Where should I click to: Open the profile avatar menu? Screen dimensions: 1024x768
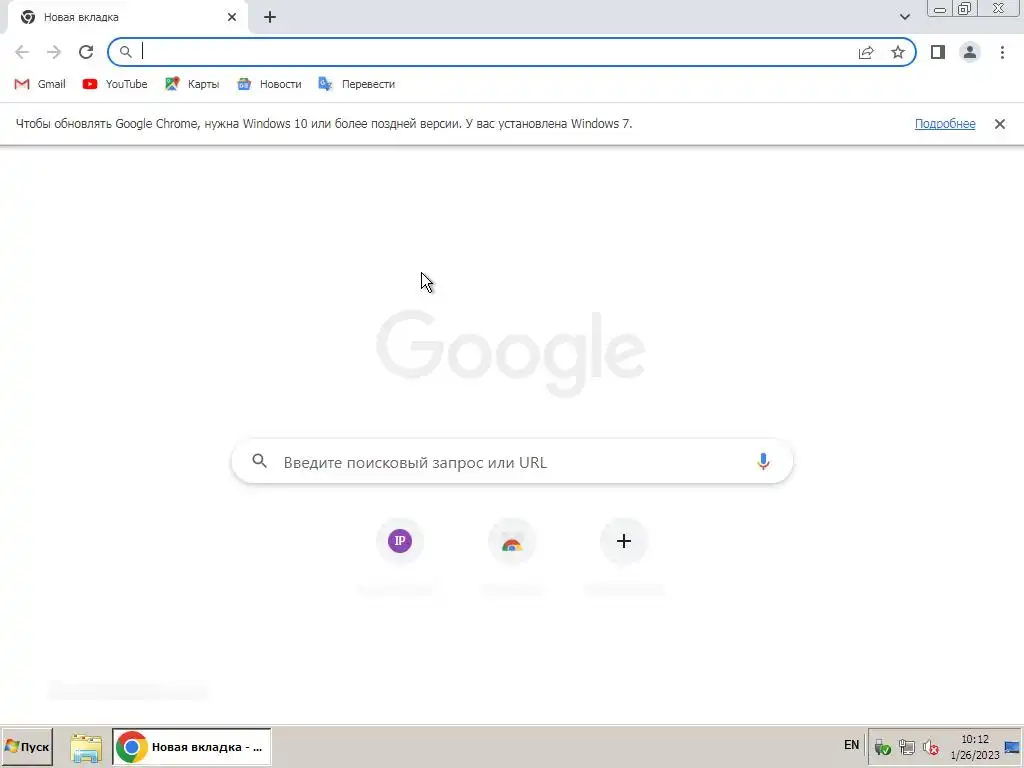[970, 52]
